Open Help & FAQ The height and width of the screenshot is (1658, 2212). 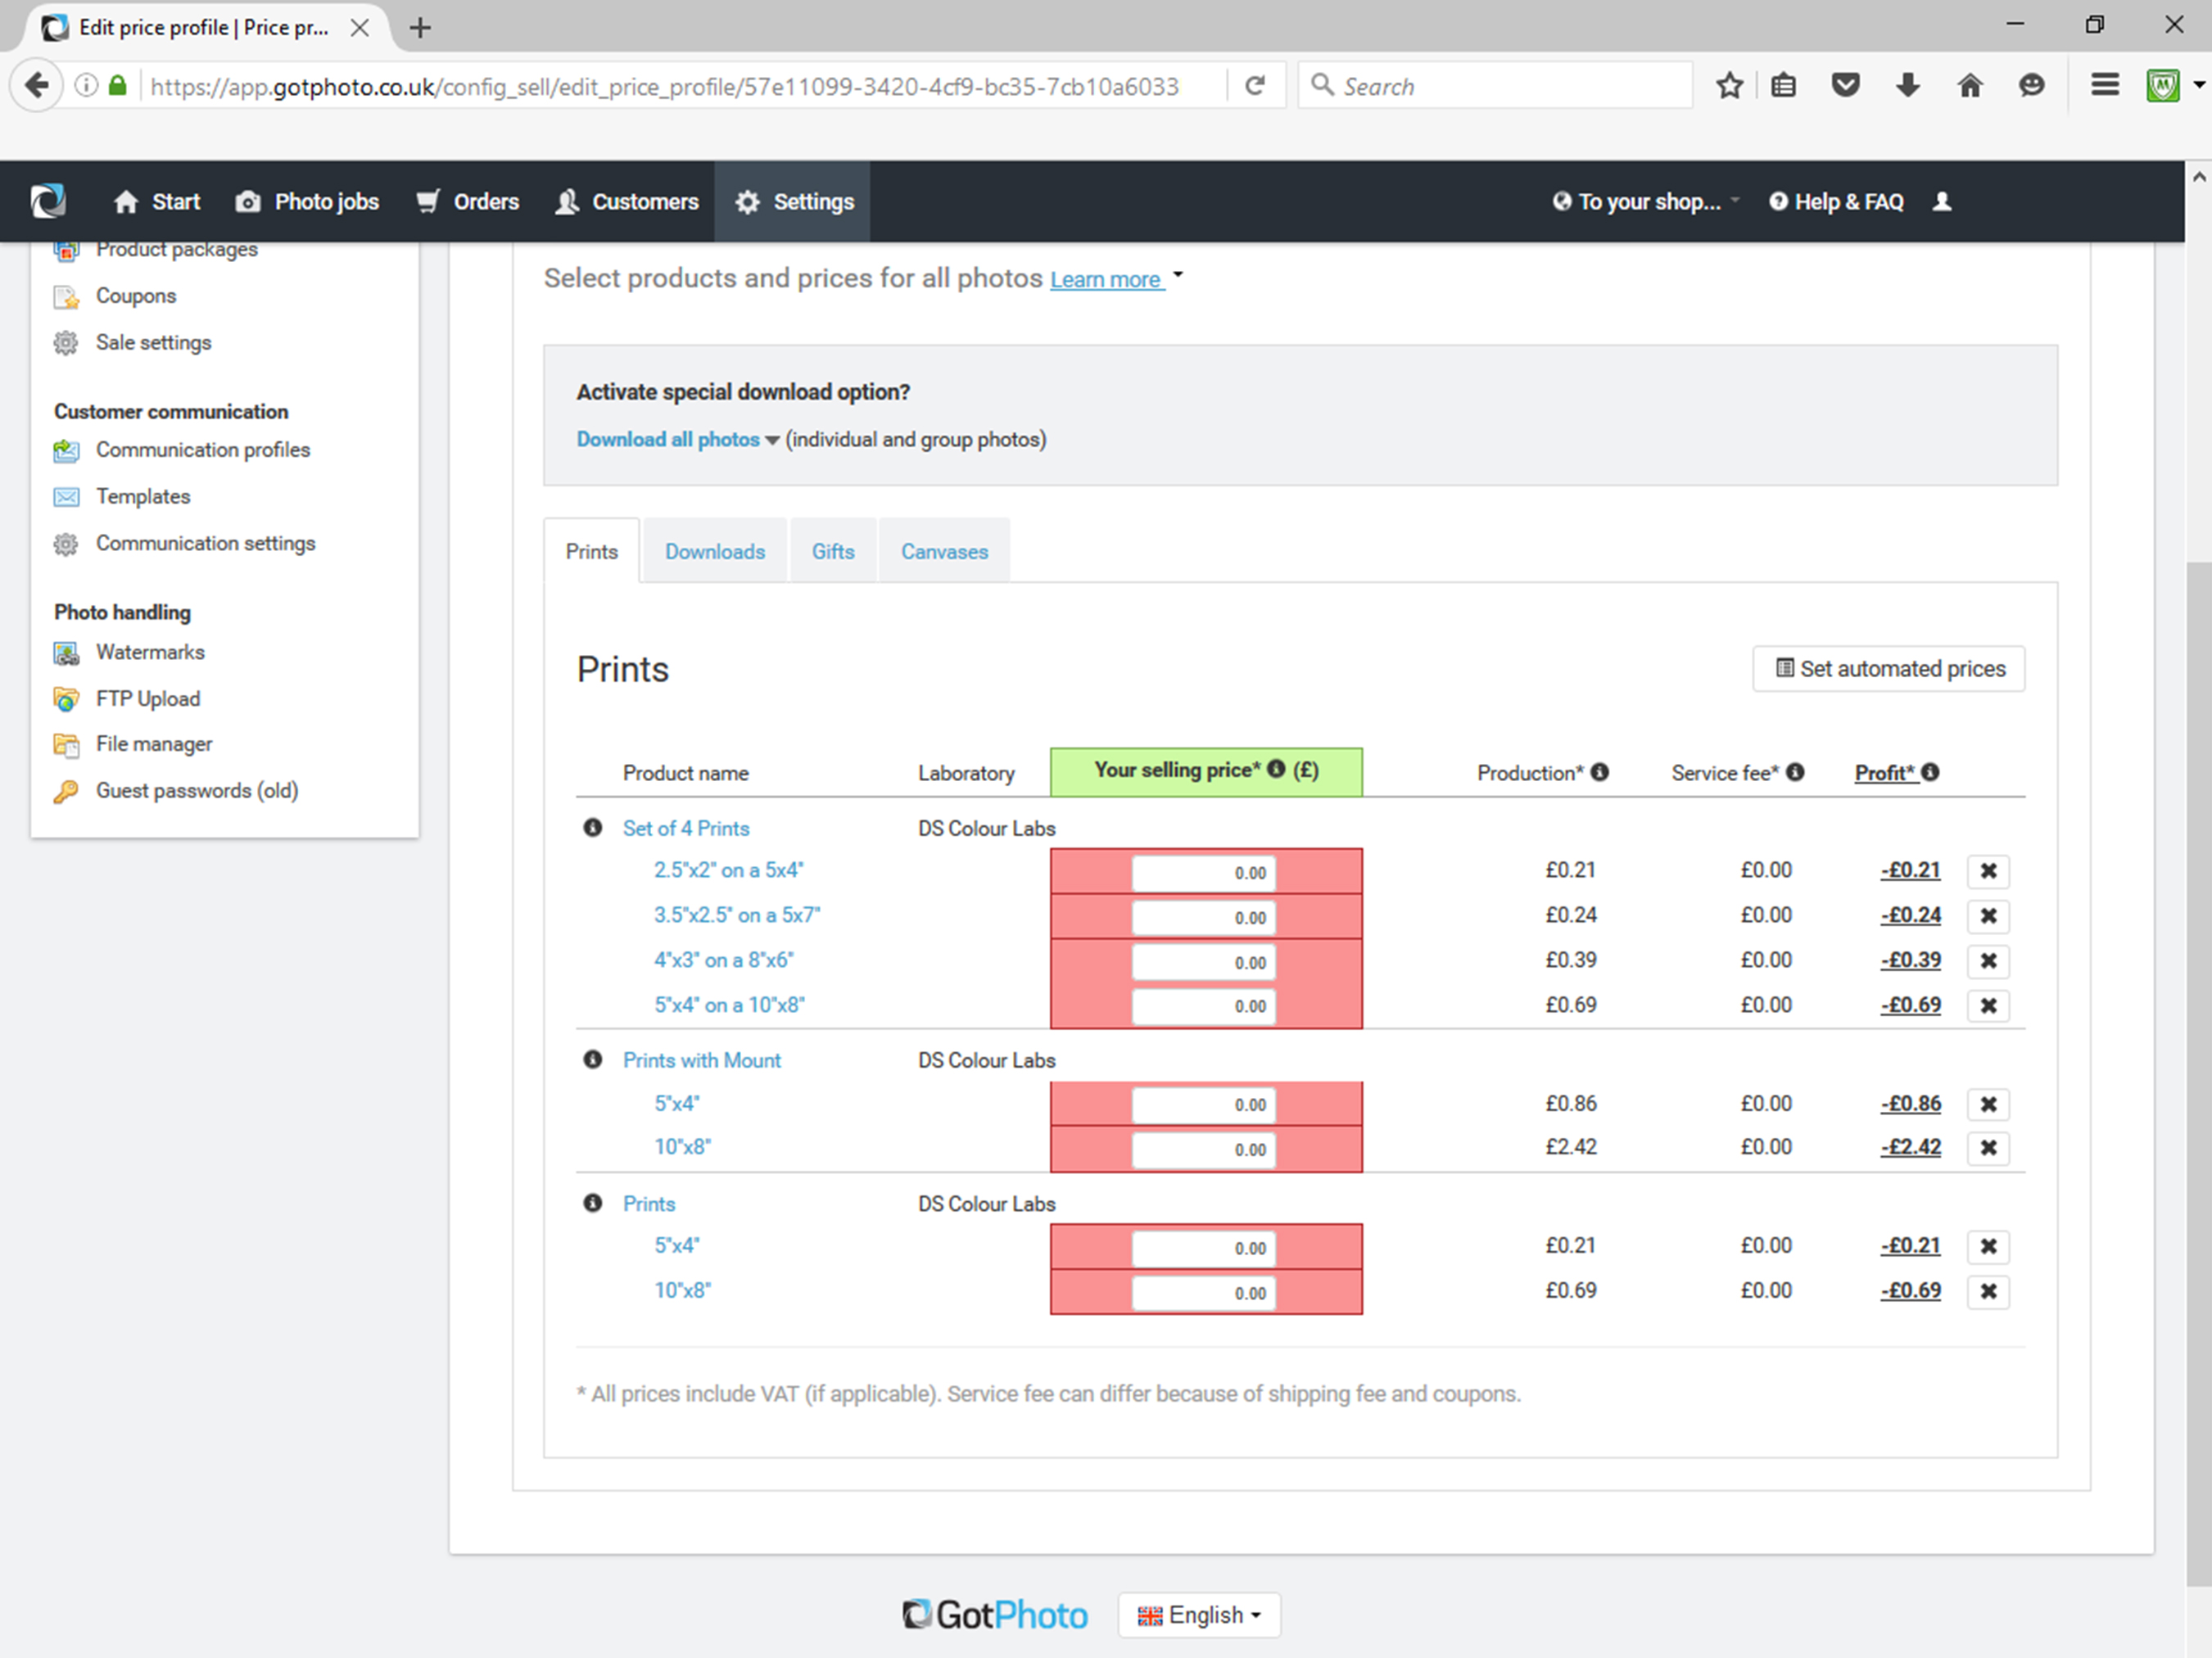pos(1836,202)
